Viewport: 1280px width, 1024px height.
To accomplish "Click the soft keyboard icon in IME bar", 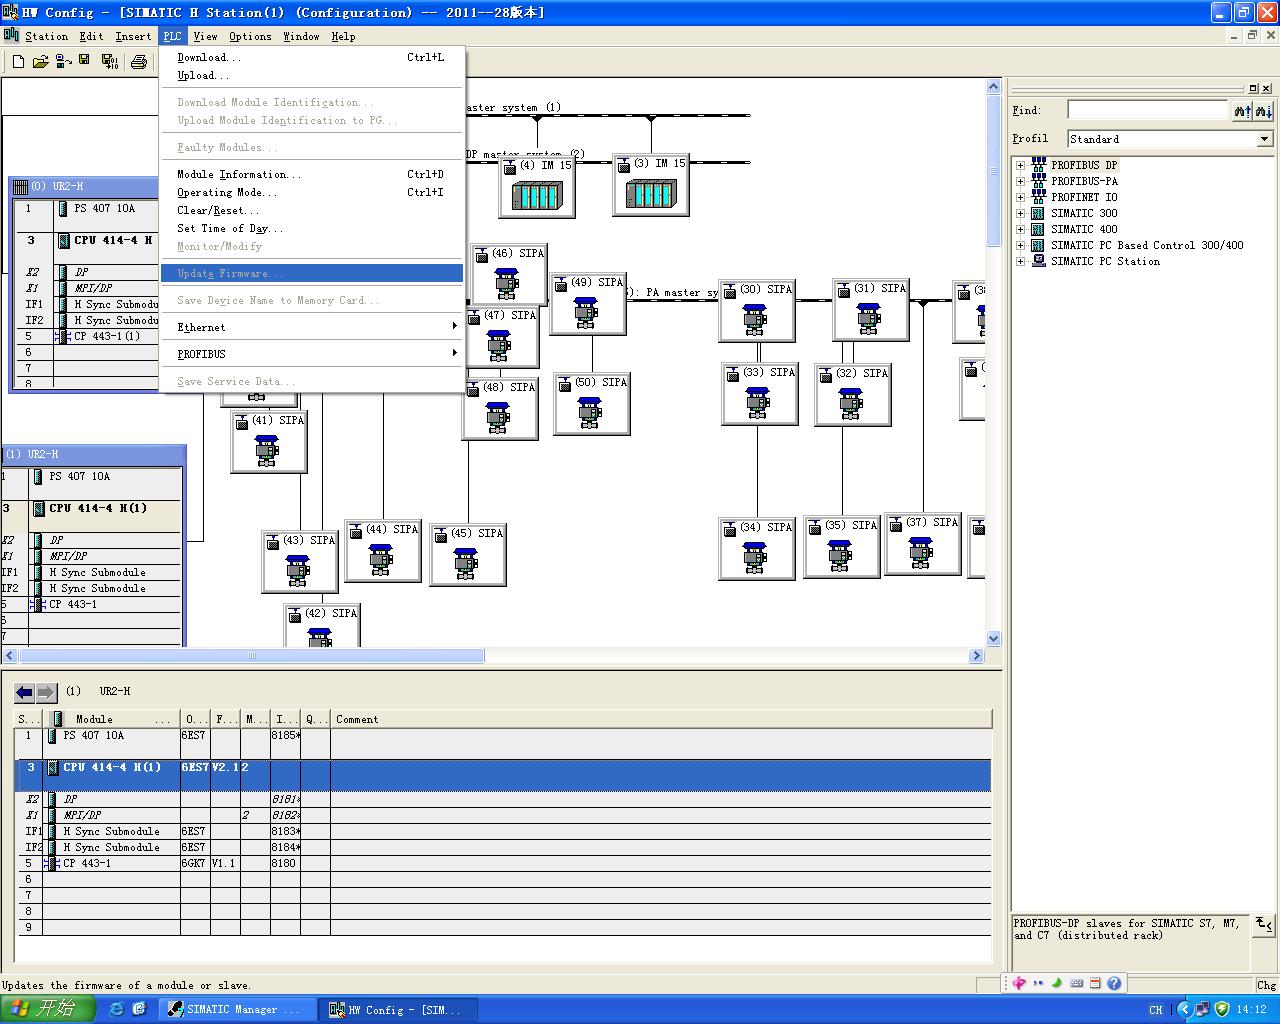I will pos(1076,983).
